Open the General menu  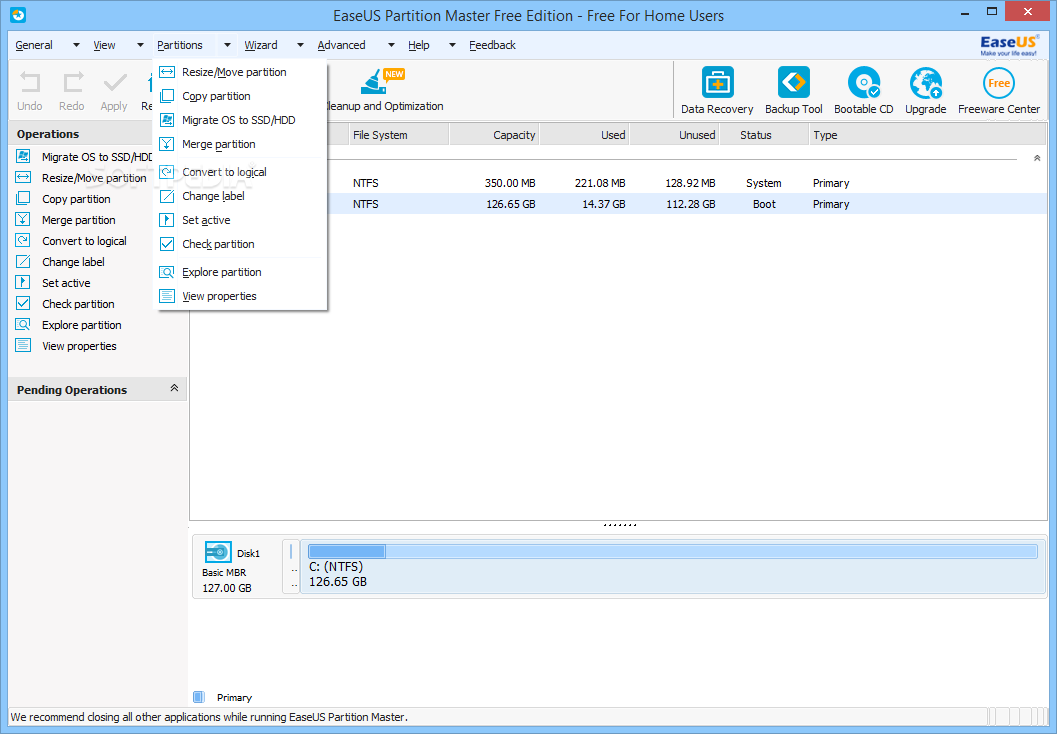click(x=34, y=45)
